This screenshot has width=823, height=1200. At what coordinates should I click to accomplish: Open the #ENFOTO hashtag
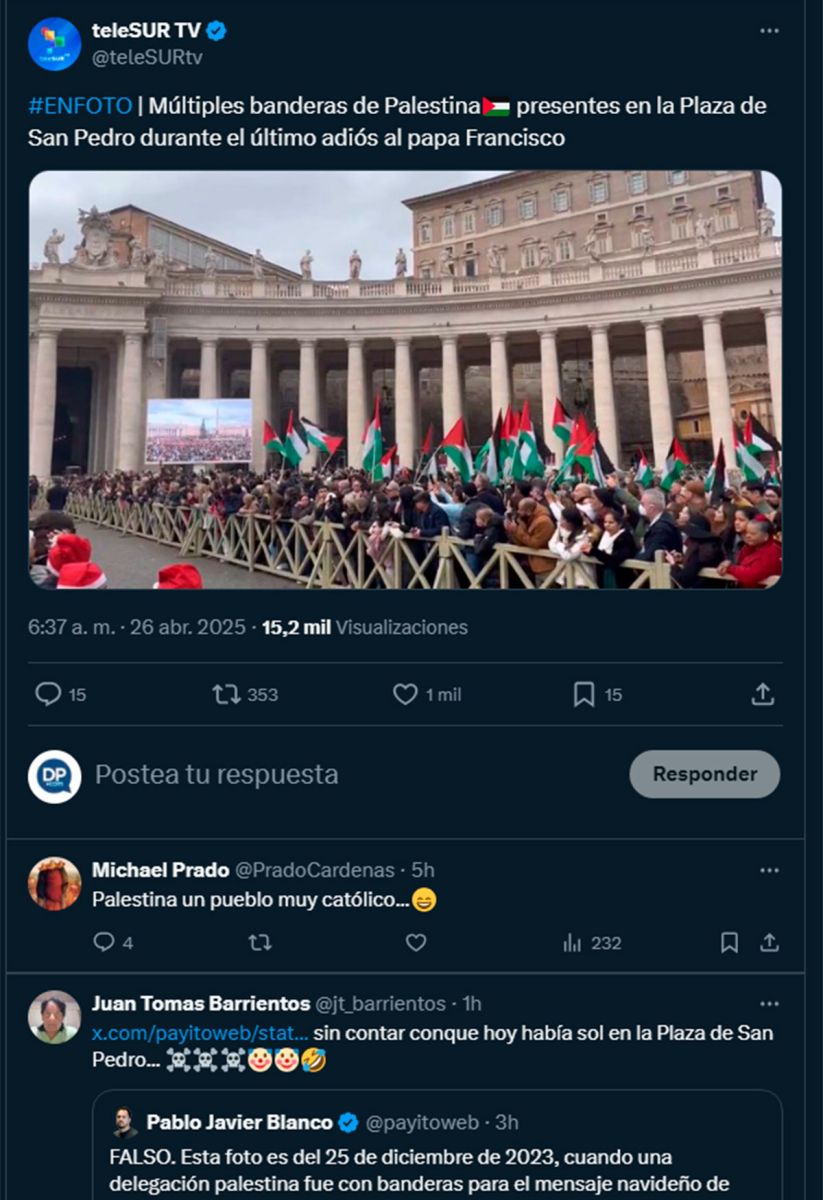click(80, 106)
